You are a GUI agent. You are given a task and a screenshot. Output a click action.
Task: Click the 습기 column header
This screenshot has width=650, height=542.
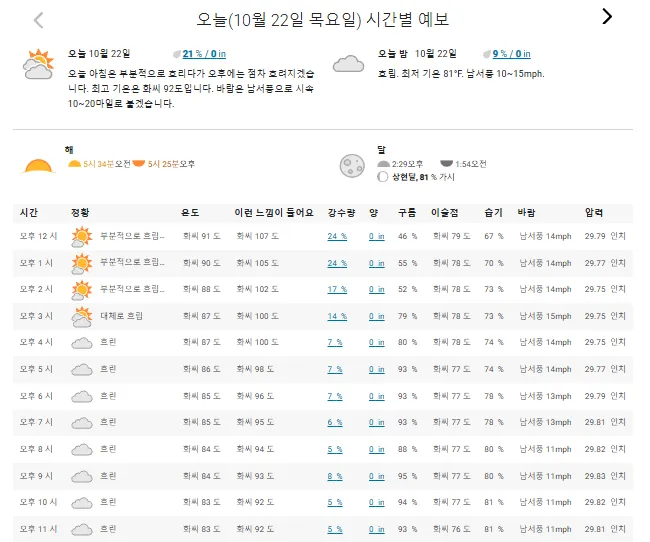coord(493,213)
